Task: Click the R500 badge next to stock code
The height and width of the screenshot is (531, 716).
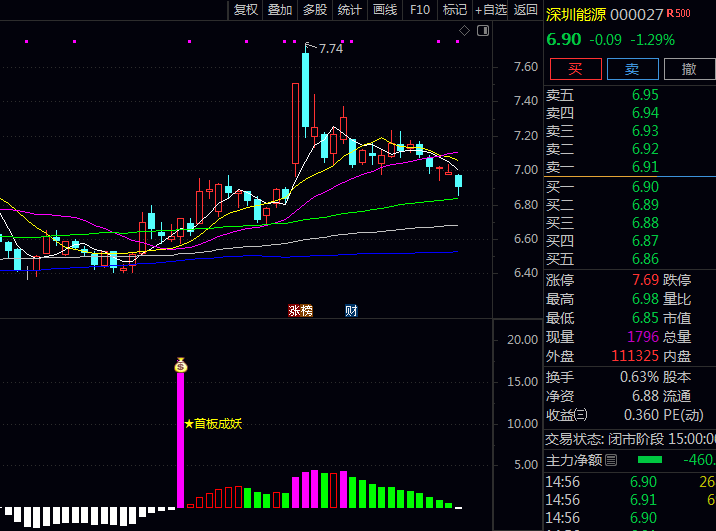Action: (x=679, y=14)
